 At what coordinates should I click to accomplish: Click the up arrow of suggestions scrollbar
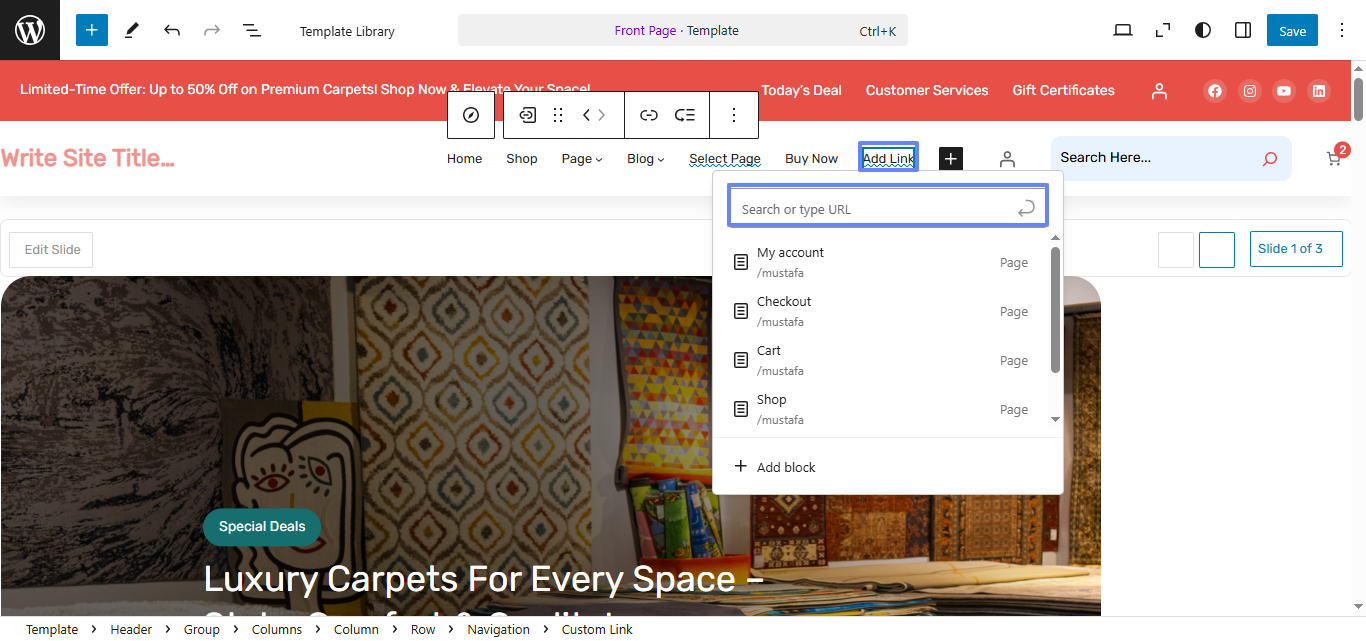pos(1055,238)
